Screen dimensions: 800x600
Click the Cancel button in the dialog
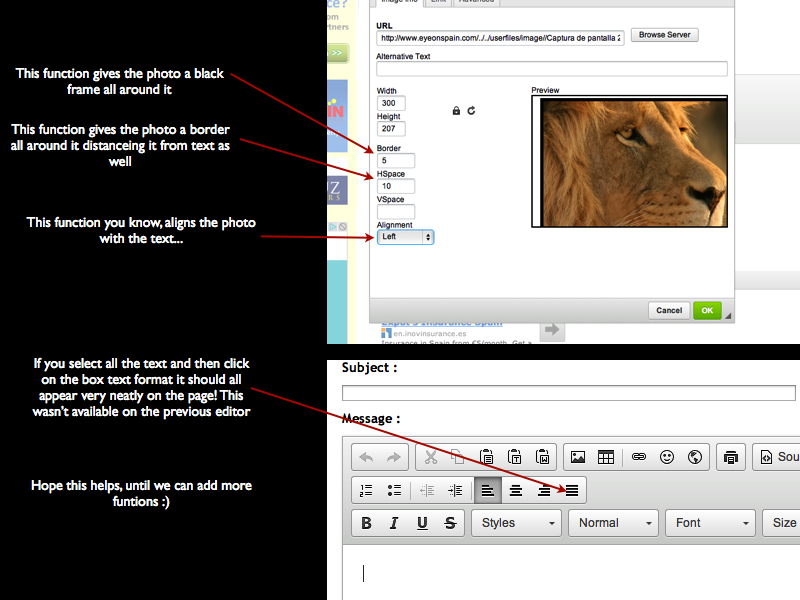(x=669, y=310)
